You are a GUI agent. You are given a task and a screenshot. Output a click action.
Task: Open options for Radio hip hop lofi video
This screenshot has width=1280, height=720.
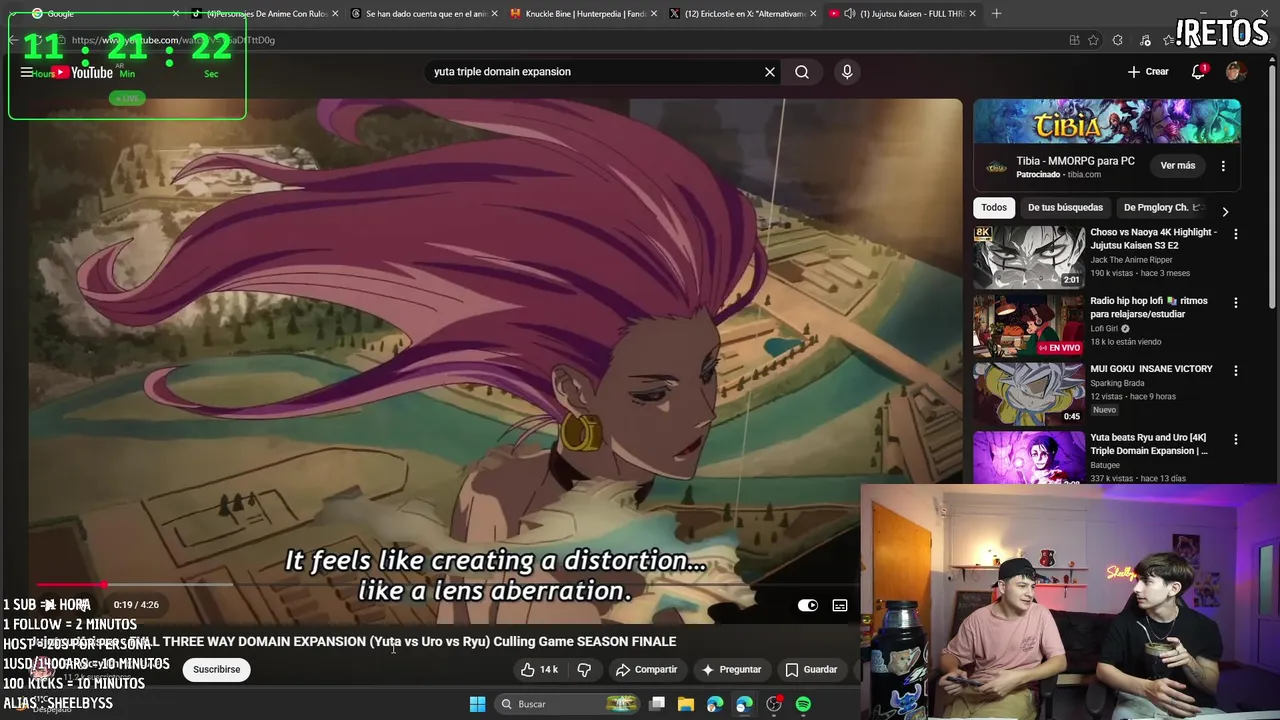(1236, 302)
